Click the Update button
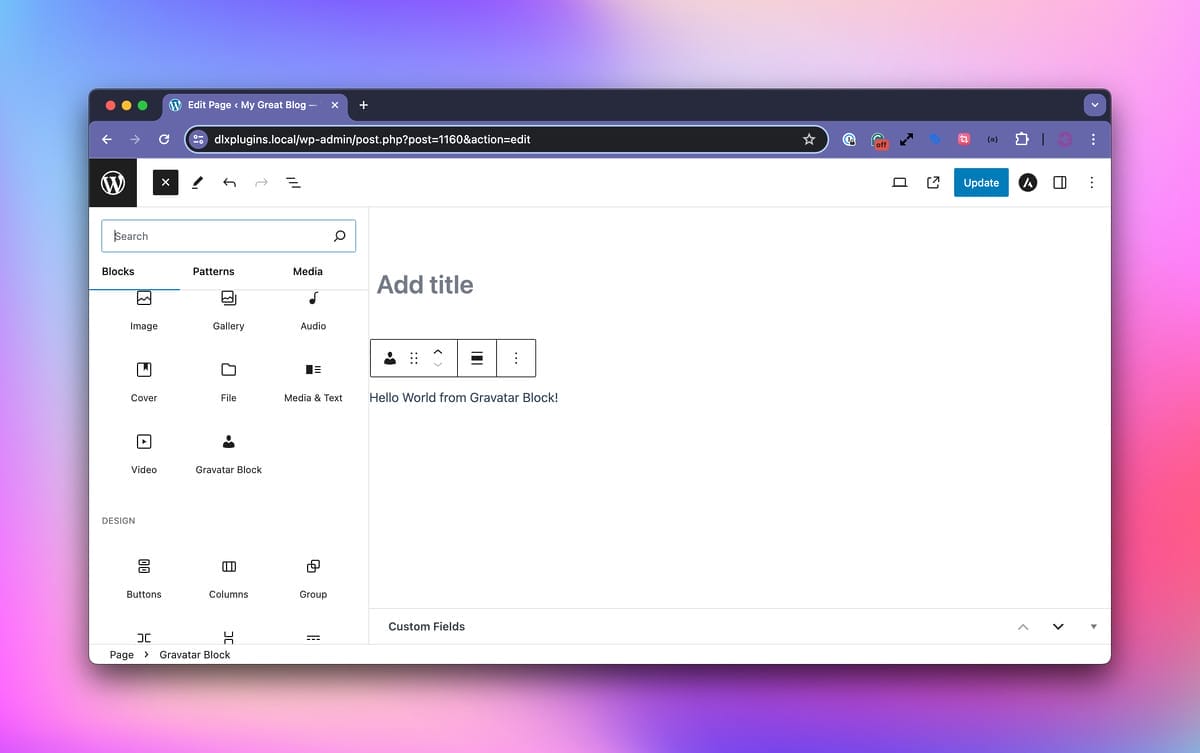This screenshot has height=753, width=1200. click(x=980, y=183)
